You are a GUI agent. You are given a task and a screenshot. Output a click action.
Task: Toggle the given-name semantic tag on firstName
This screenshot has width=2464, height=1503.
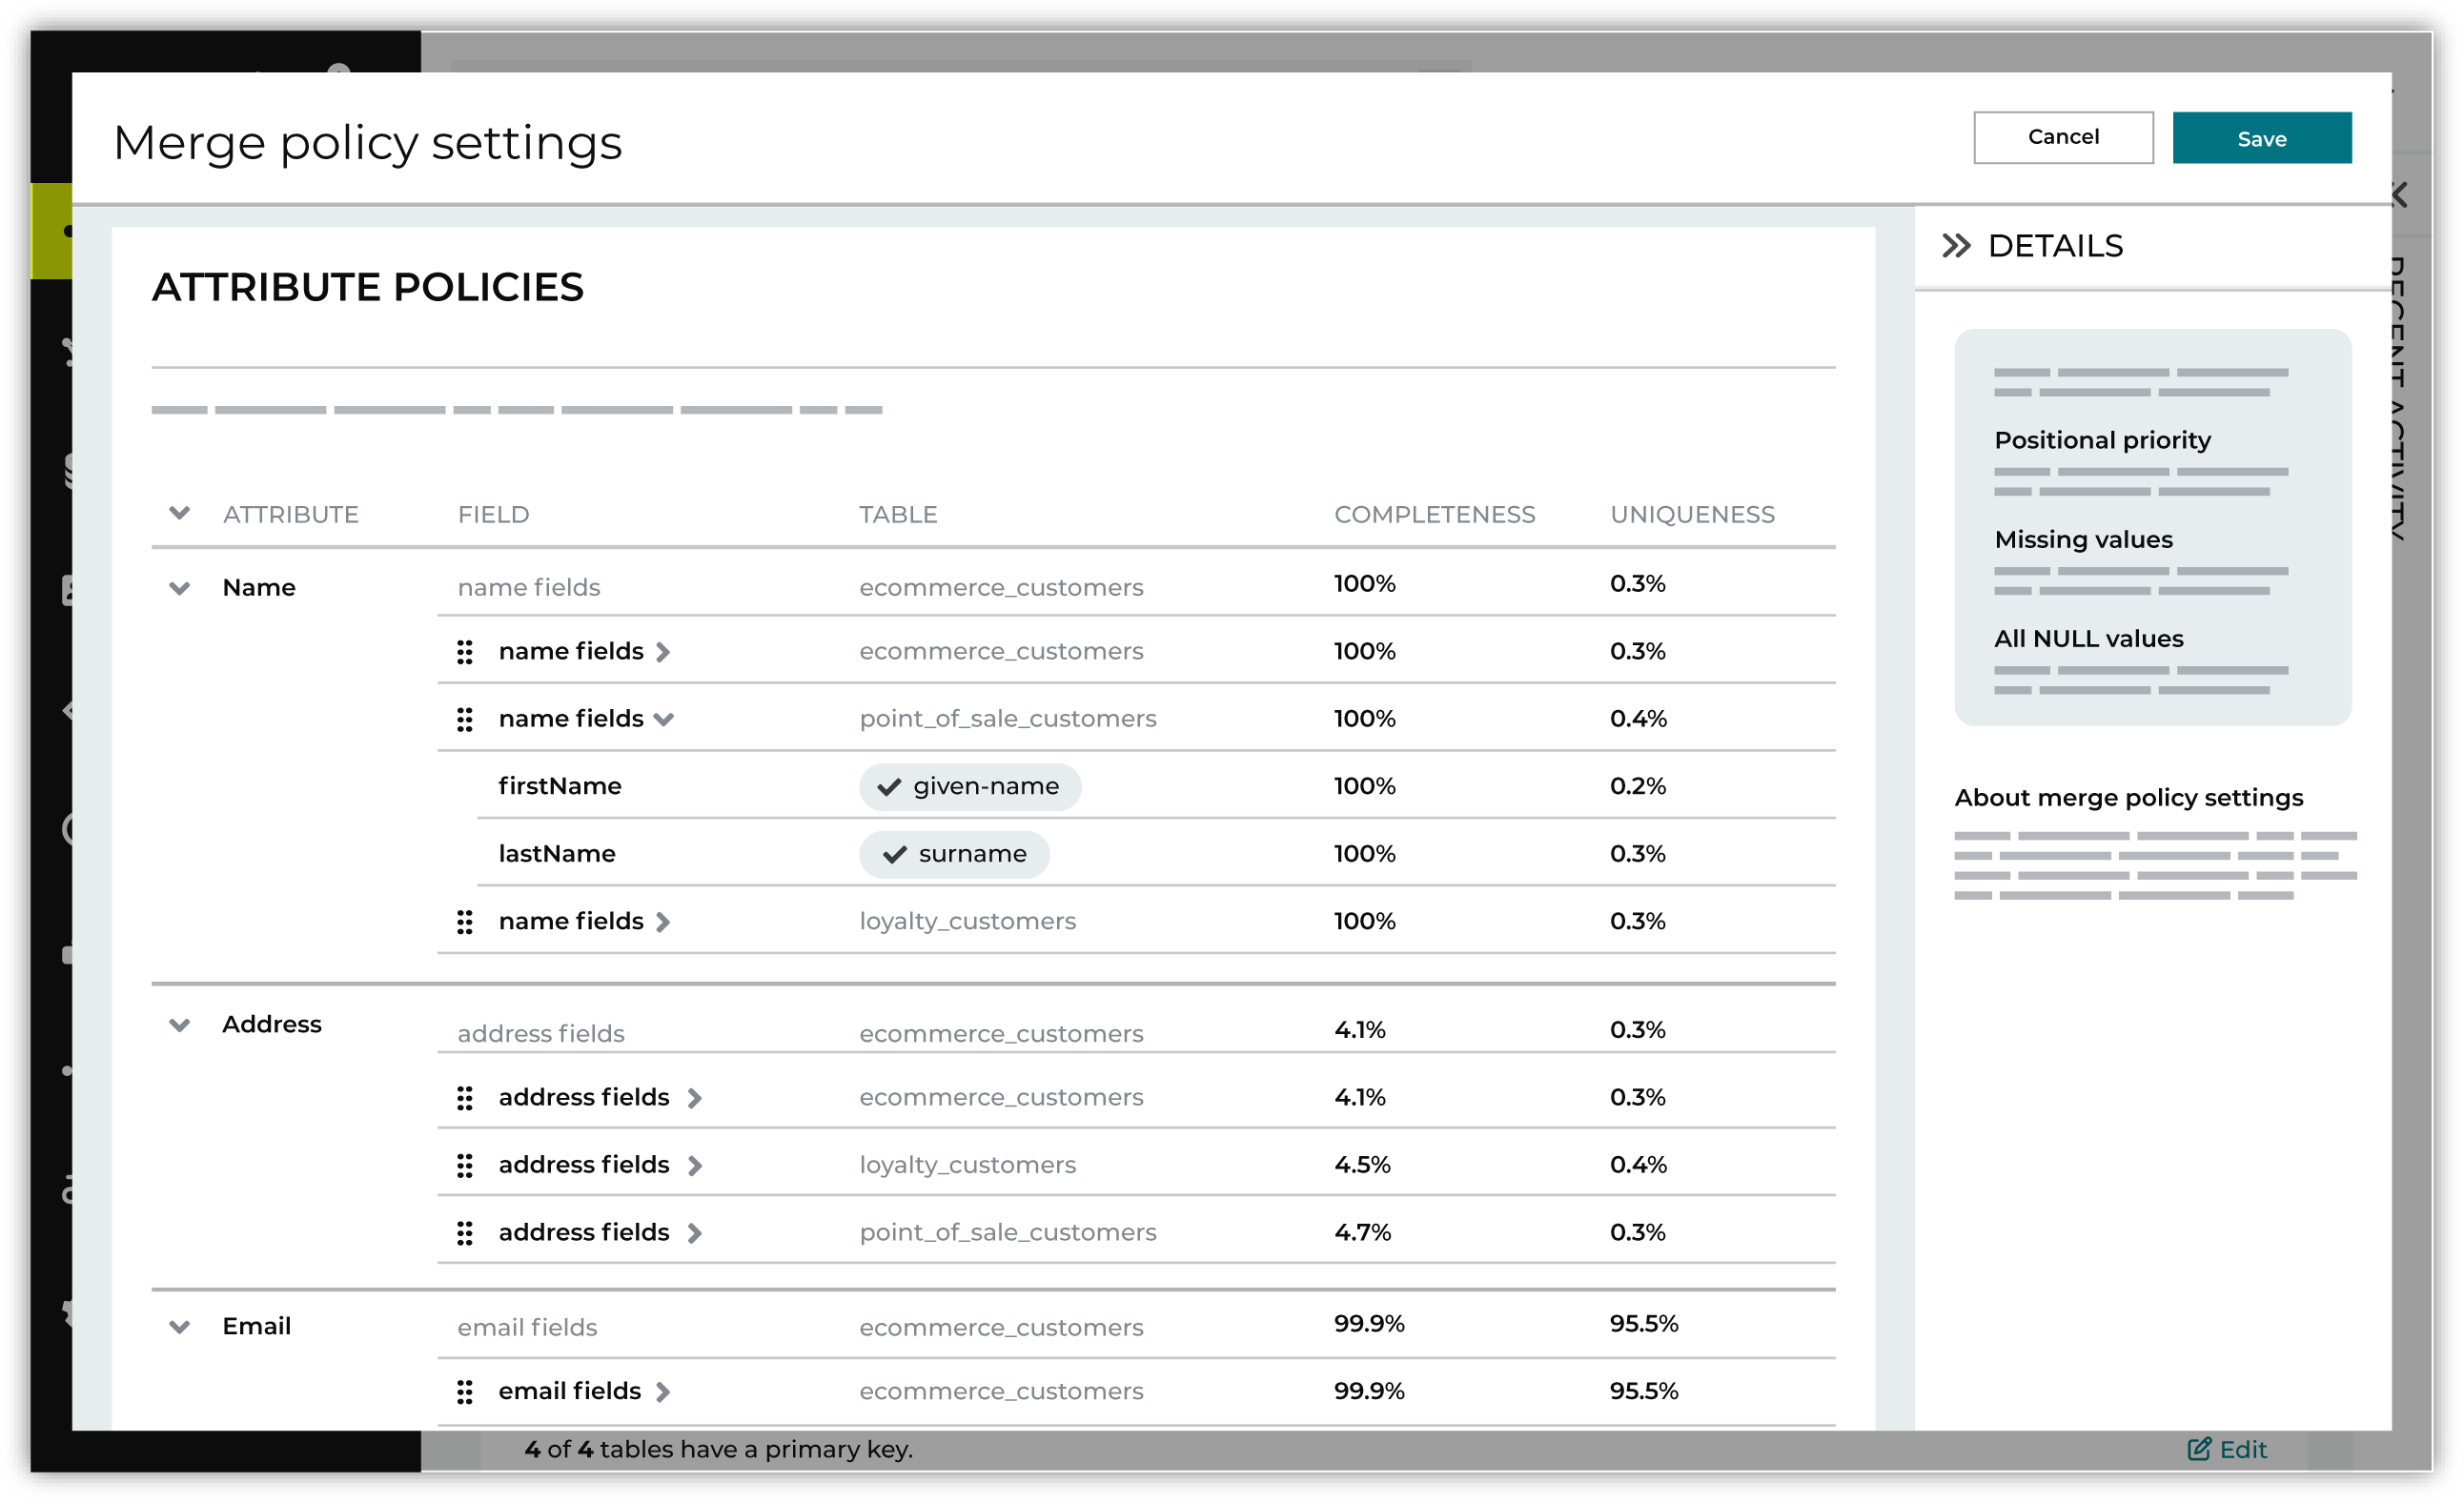969,786
